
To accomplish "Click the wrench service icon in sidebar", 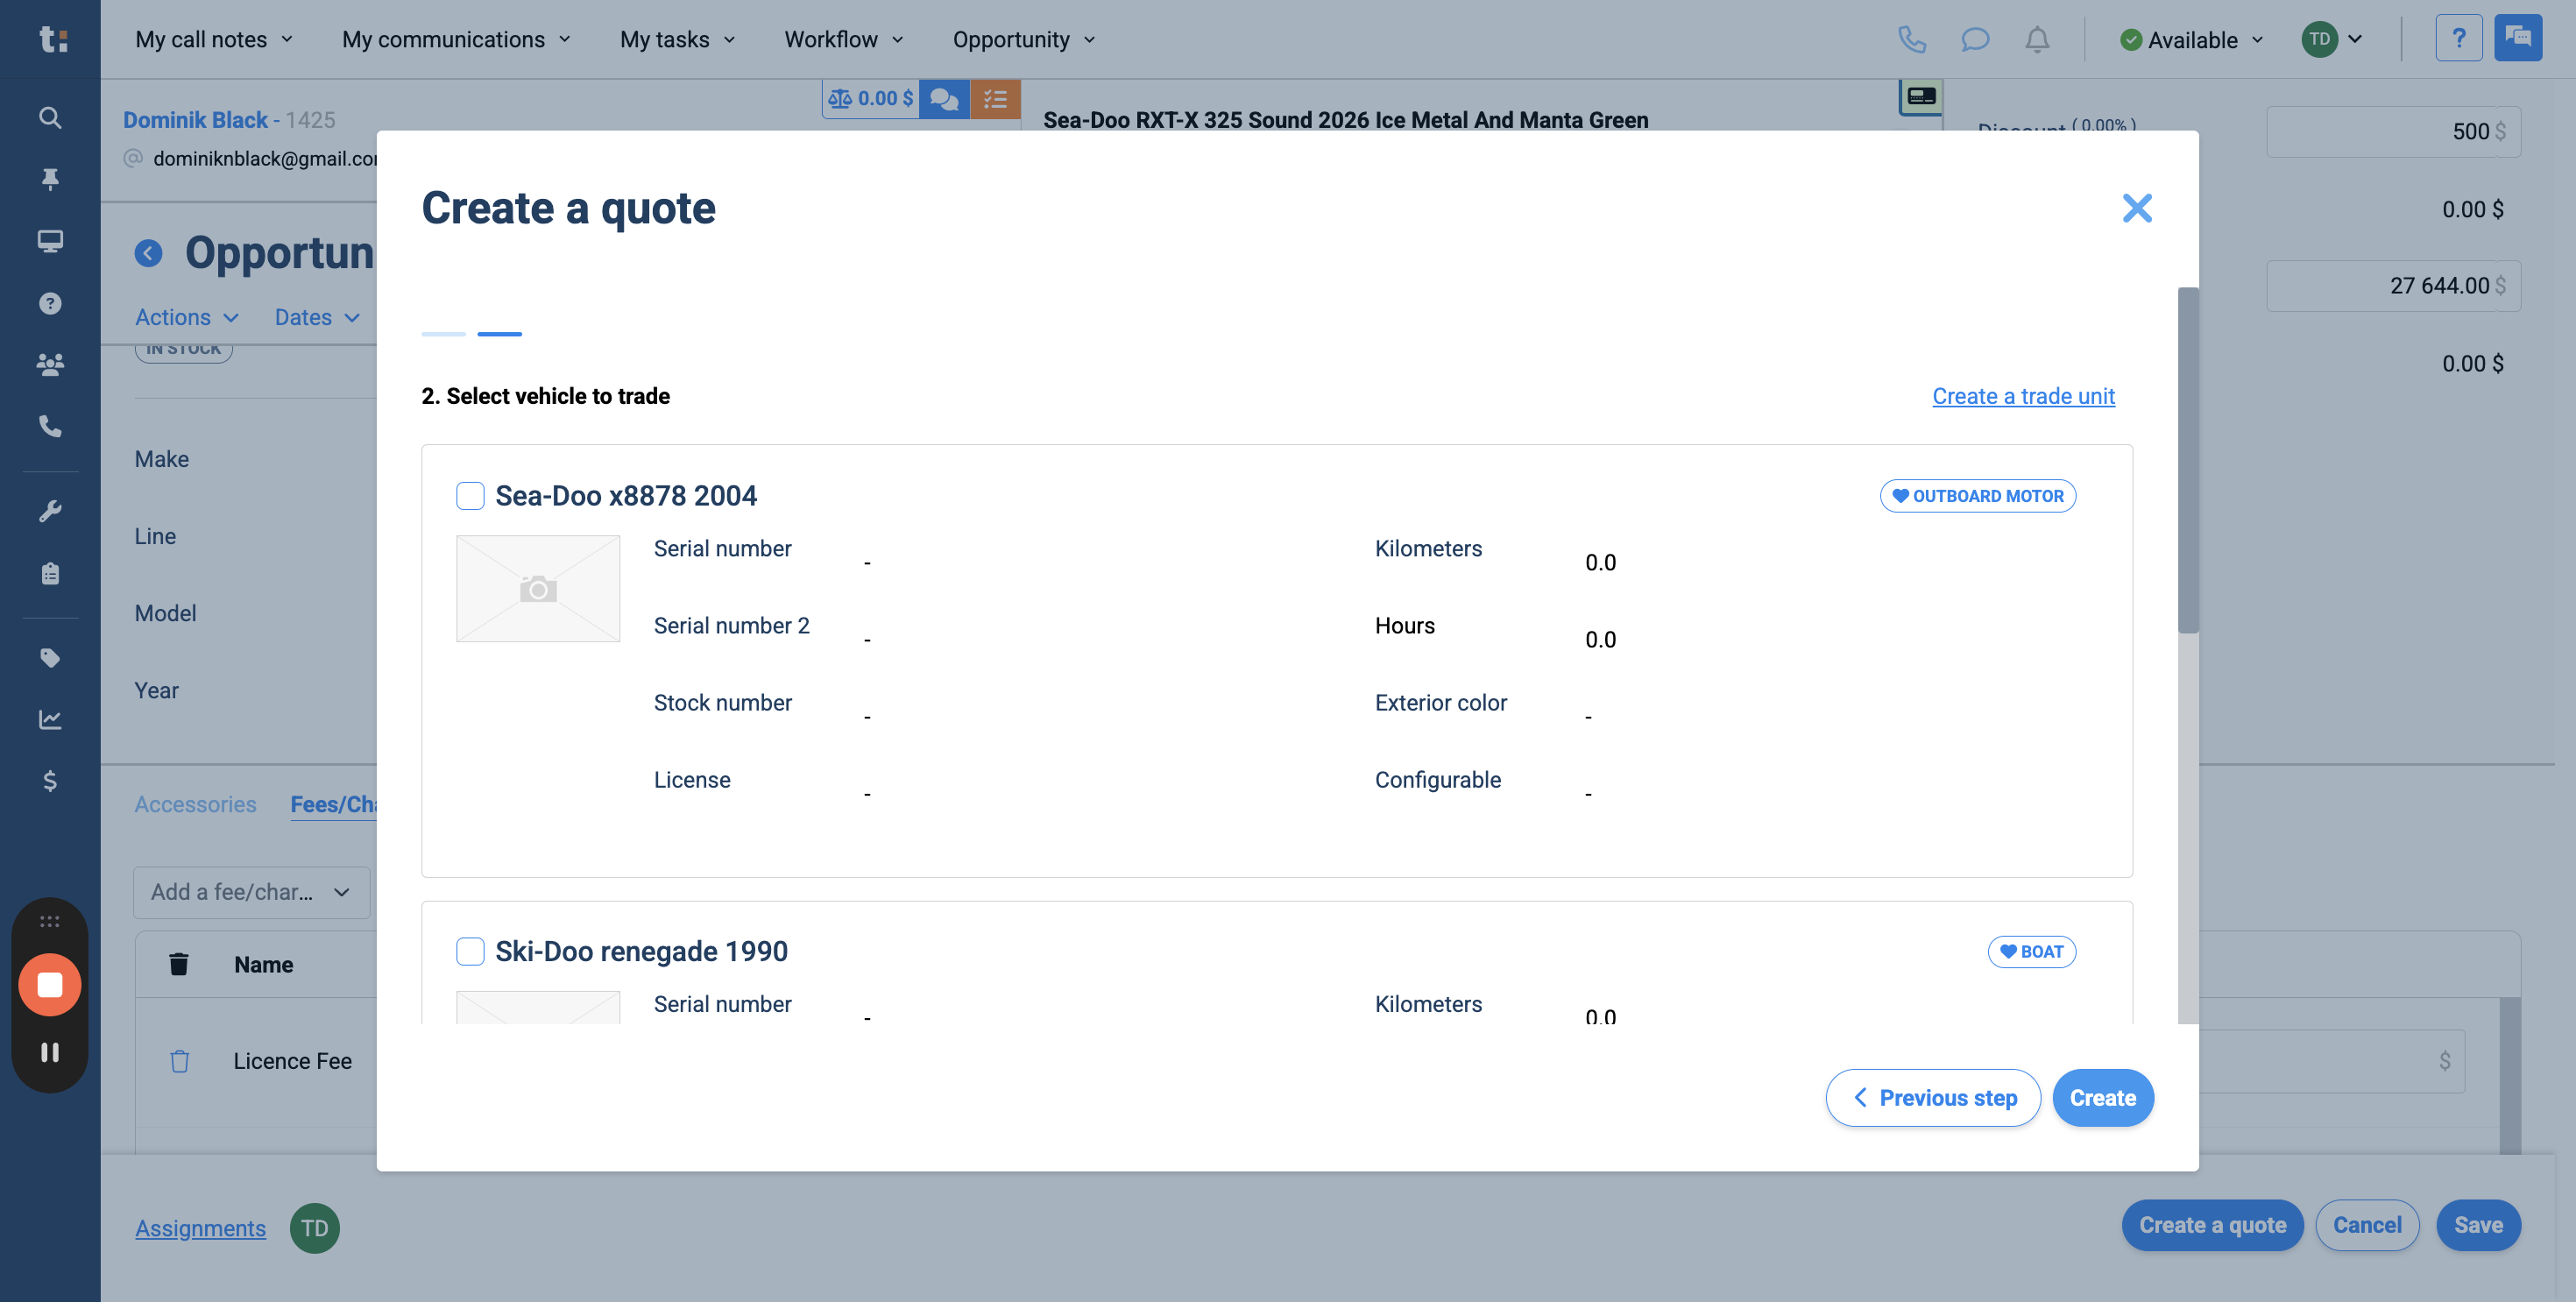I will click(50, 511).
